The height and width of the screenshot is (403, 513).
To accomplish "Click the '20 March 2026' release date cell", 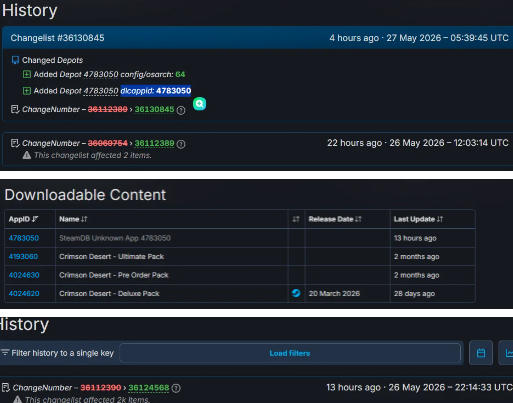I will [334, 293].
